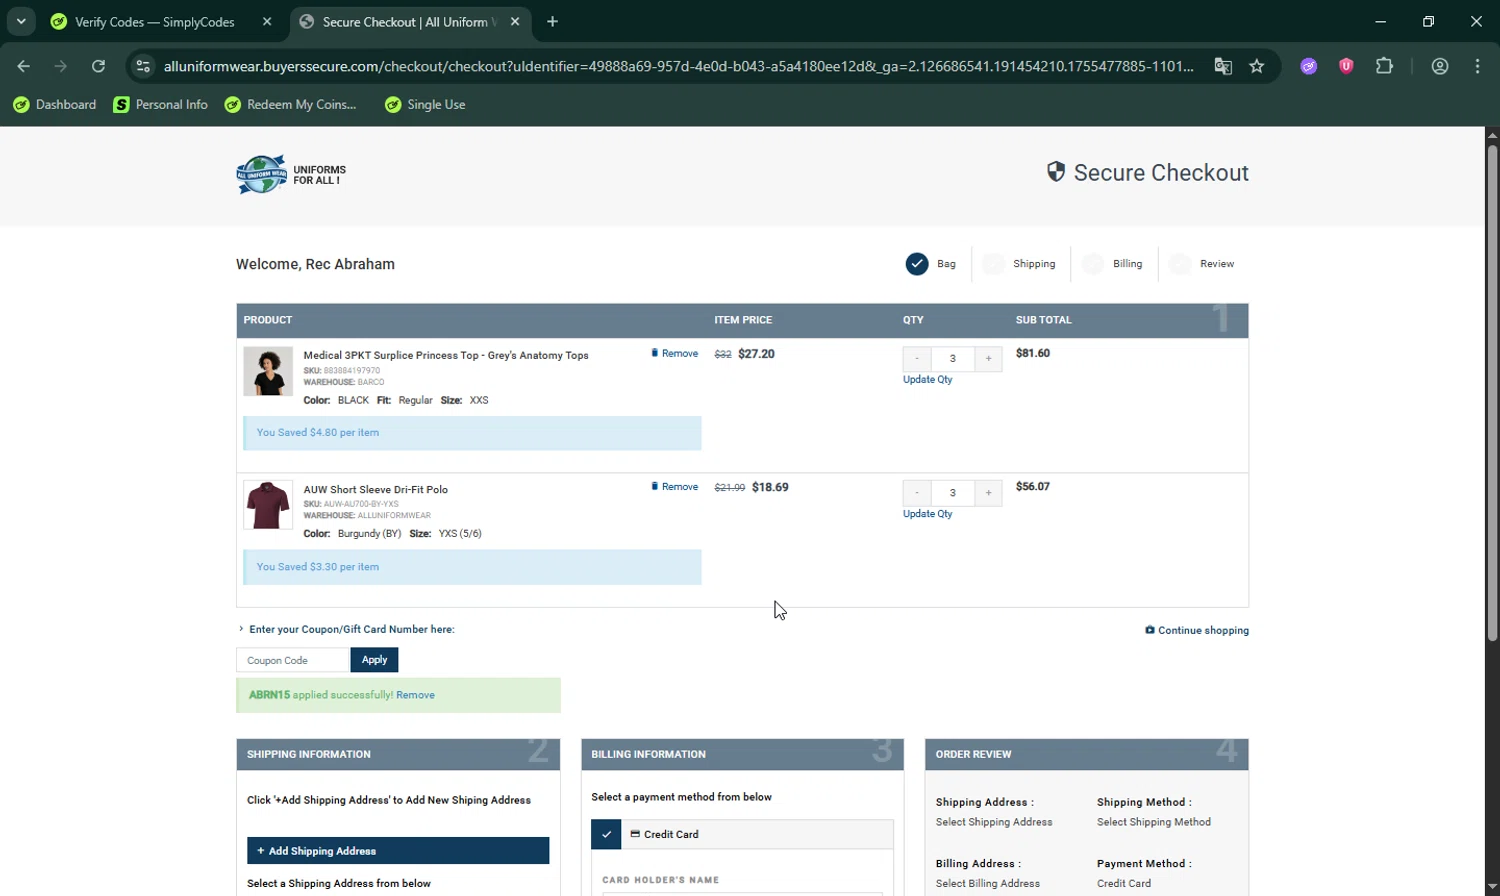Click quantity field for Medical Princess Top
Screen dimensions: 1500x896
pyautogui.click(x=953, y=359)
